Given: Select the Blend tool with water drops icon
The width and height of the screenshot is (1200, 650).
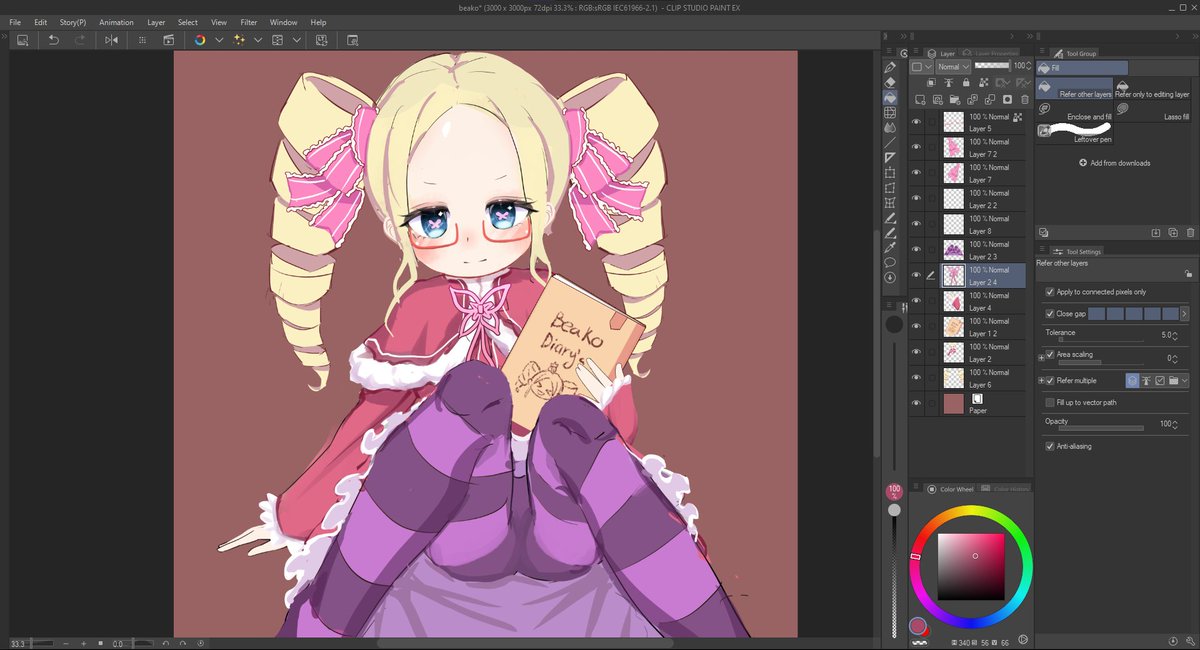Looking at the screenshot, I should click(x=890, y=127).
